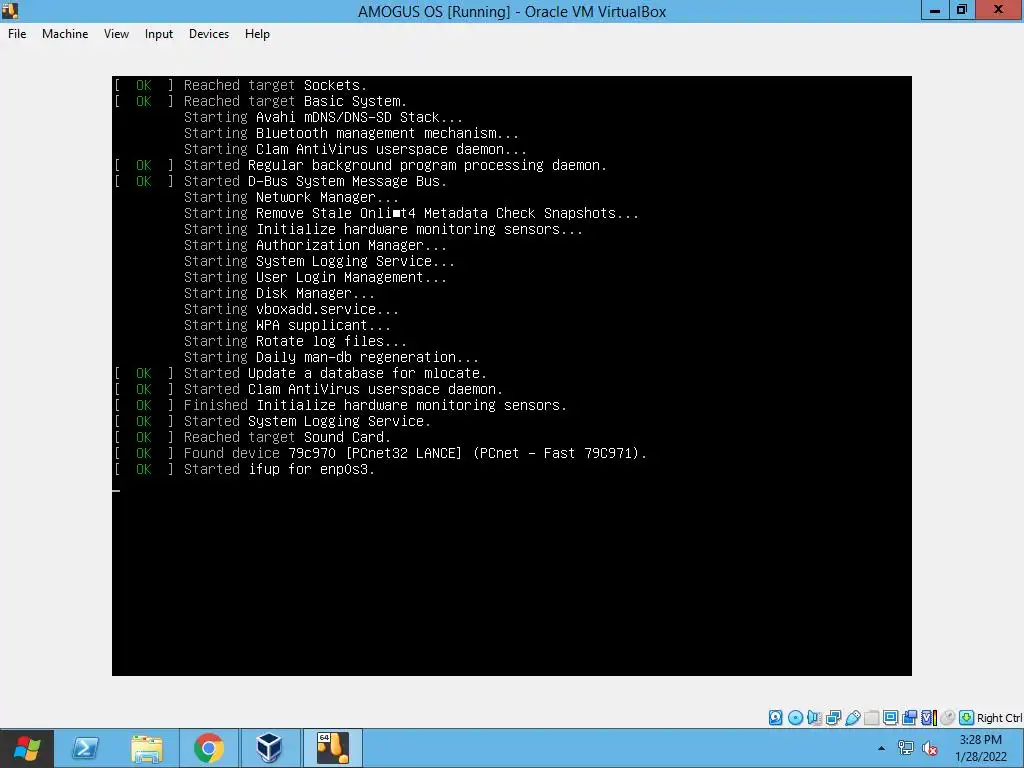The image size is (1024, 768).
Task: Restore down the VirtualBox window
Action: (961, 10)
